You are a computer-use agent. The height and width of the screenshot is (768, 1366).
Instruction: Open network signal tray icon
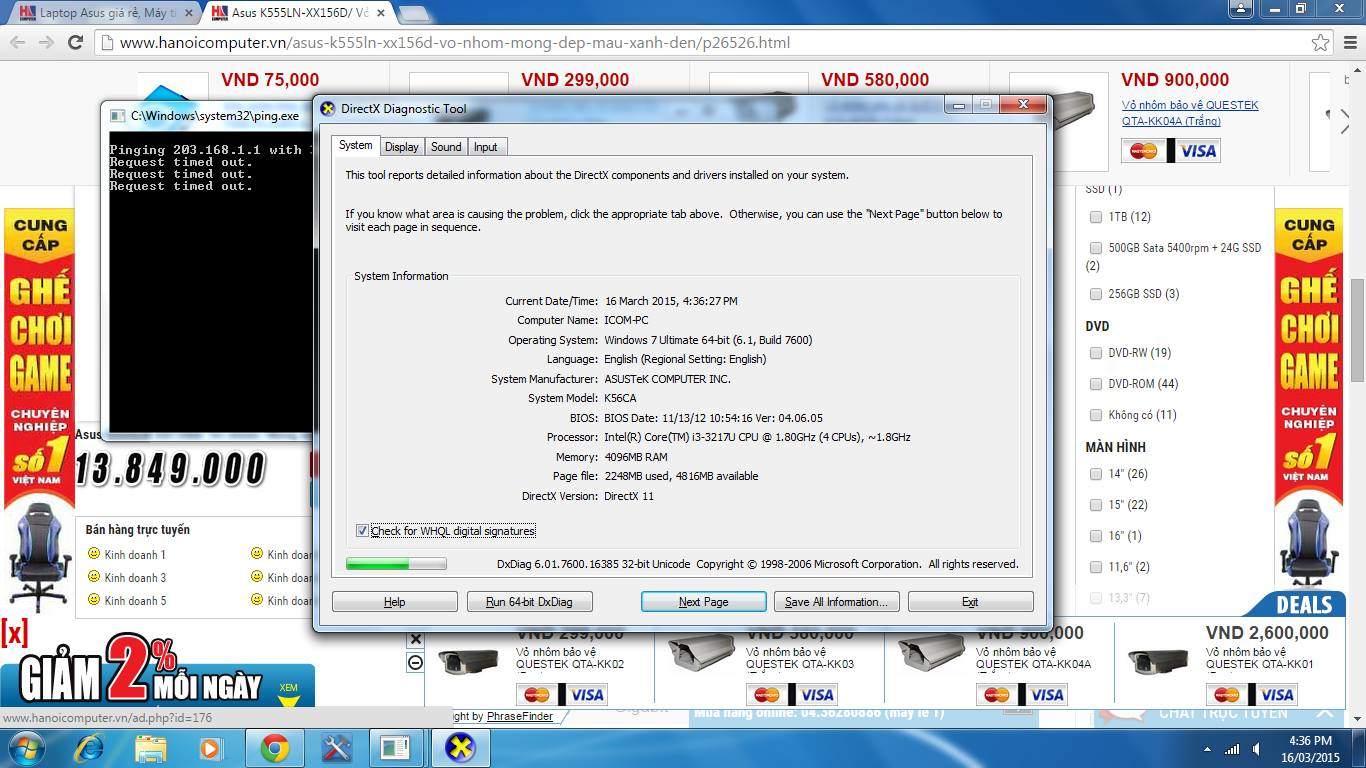1232,749
